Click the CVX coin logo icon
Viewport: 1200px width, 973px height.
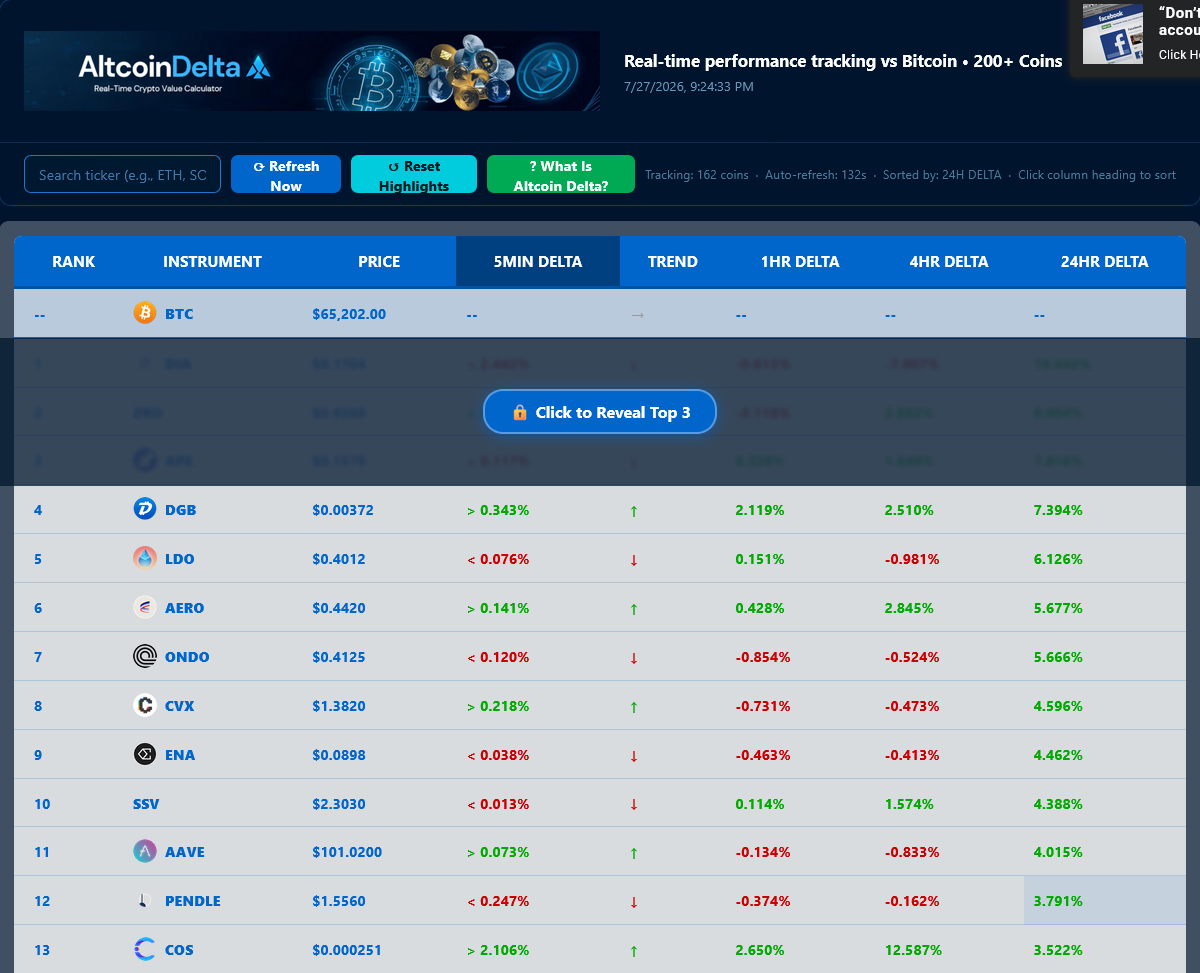pyautogui.click(x=145, y=705)
